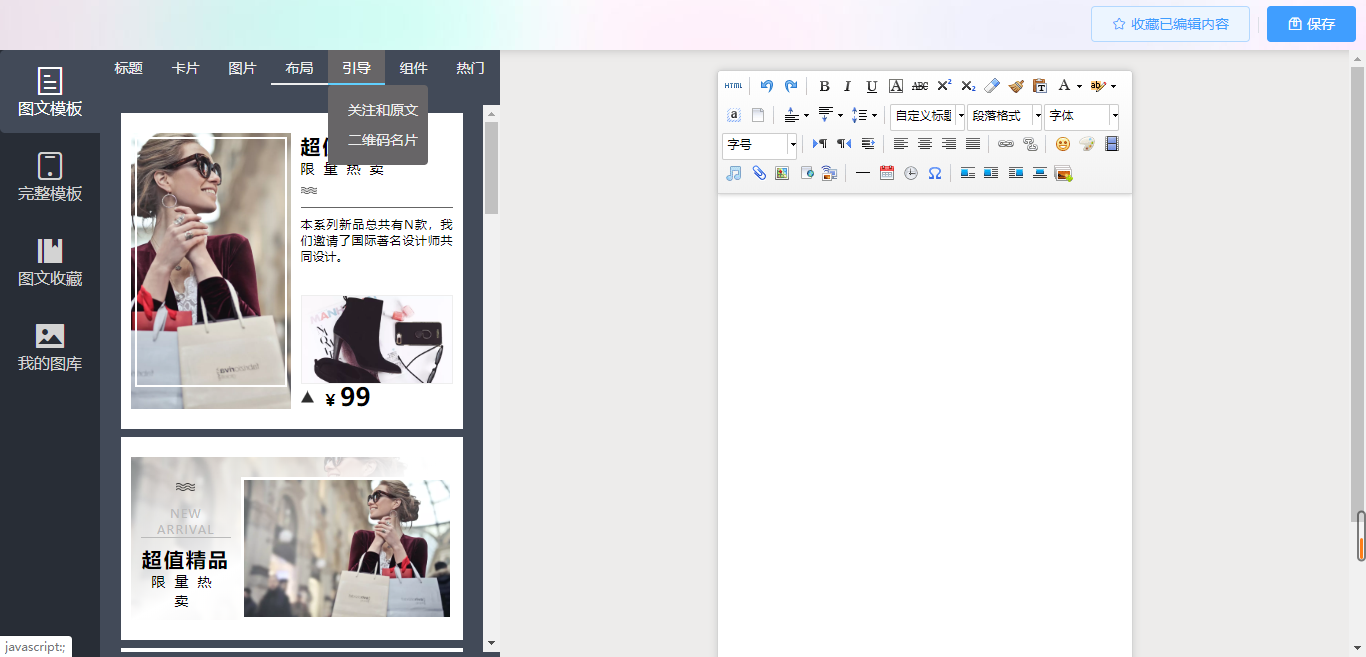This screenshot has height=657, width=1366.
Task: Click the 保存 save button
Action: (1311, 24)
